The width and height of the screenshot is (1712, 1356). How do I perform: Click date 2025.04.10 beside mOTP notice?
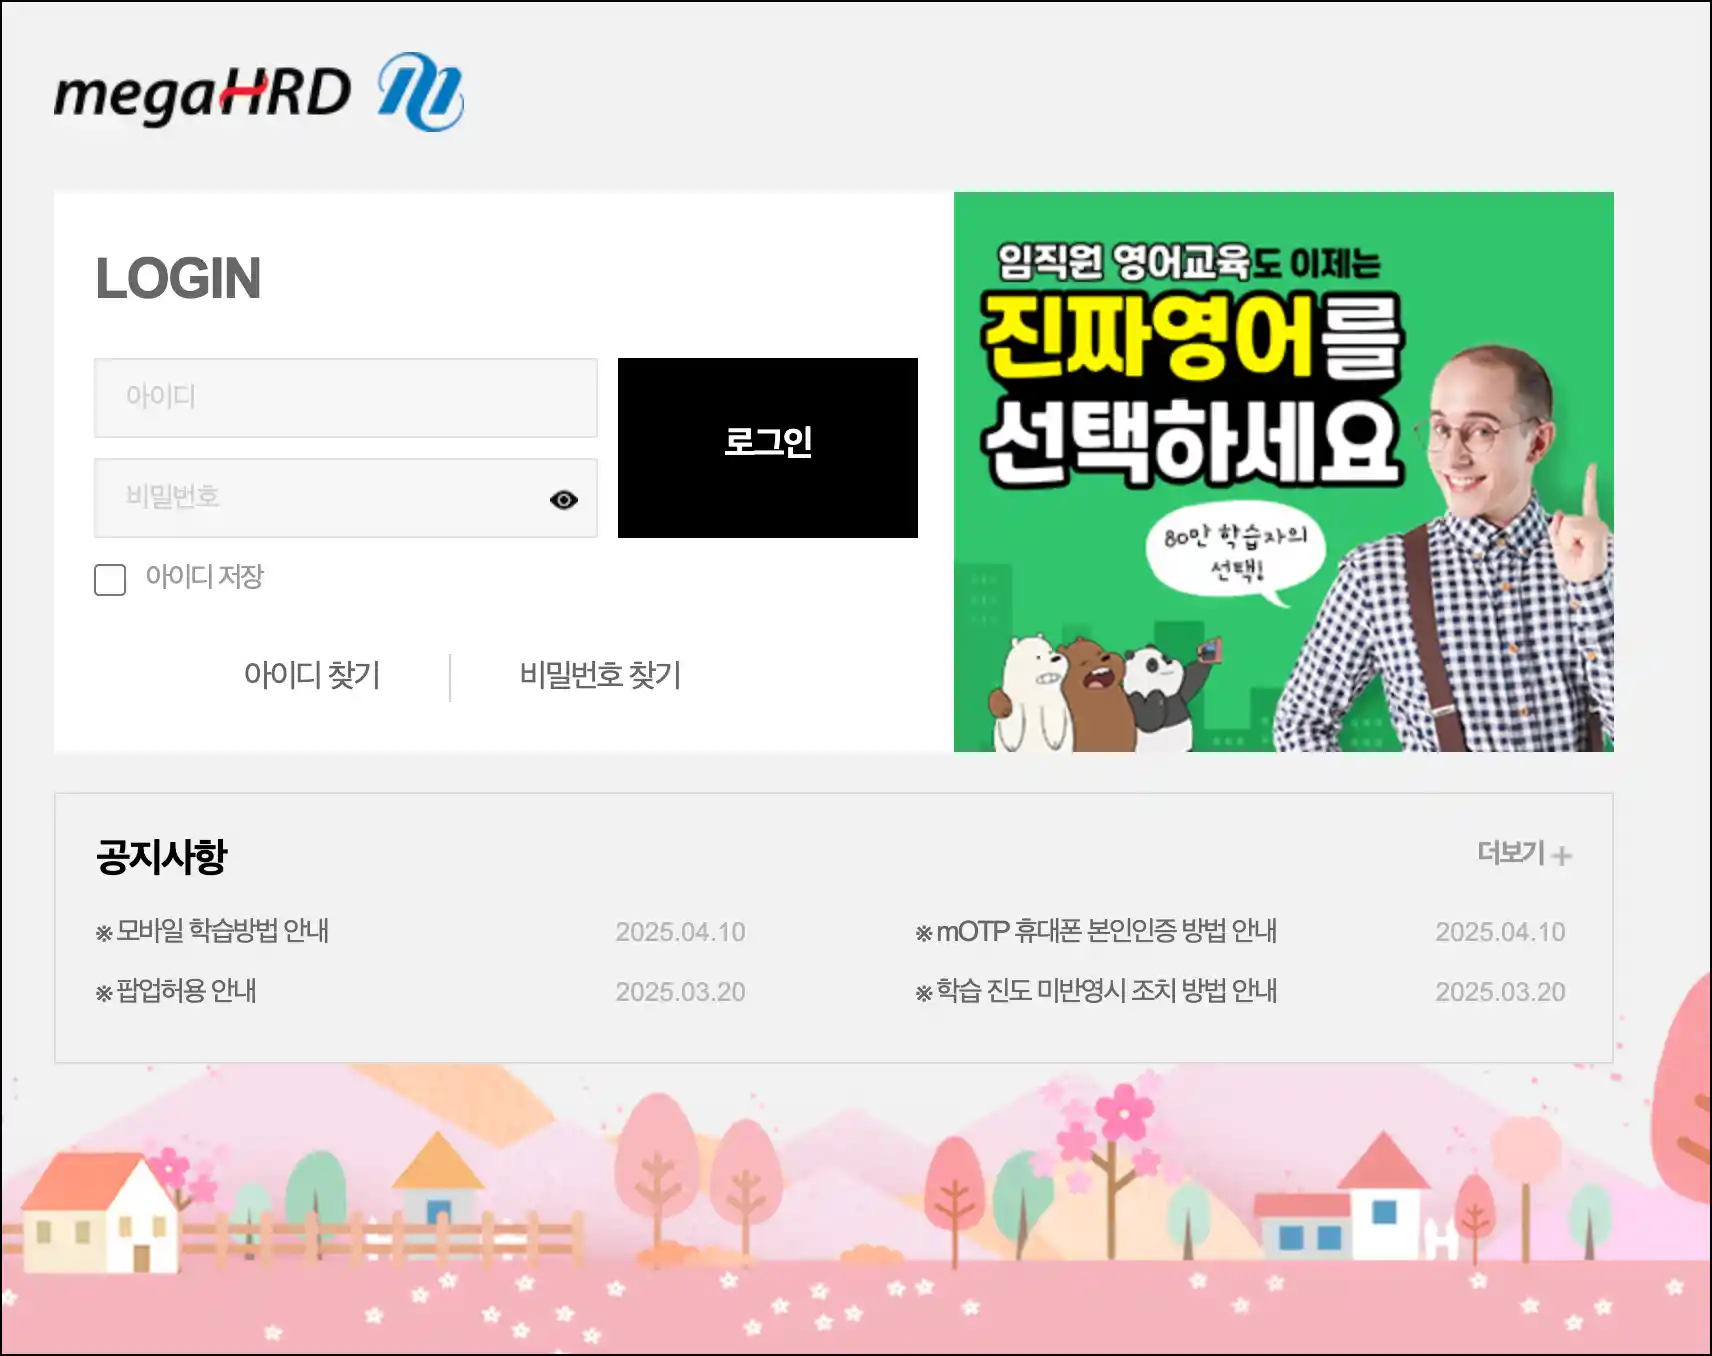tap(1500, 932)
